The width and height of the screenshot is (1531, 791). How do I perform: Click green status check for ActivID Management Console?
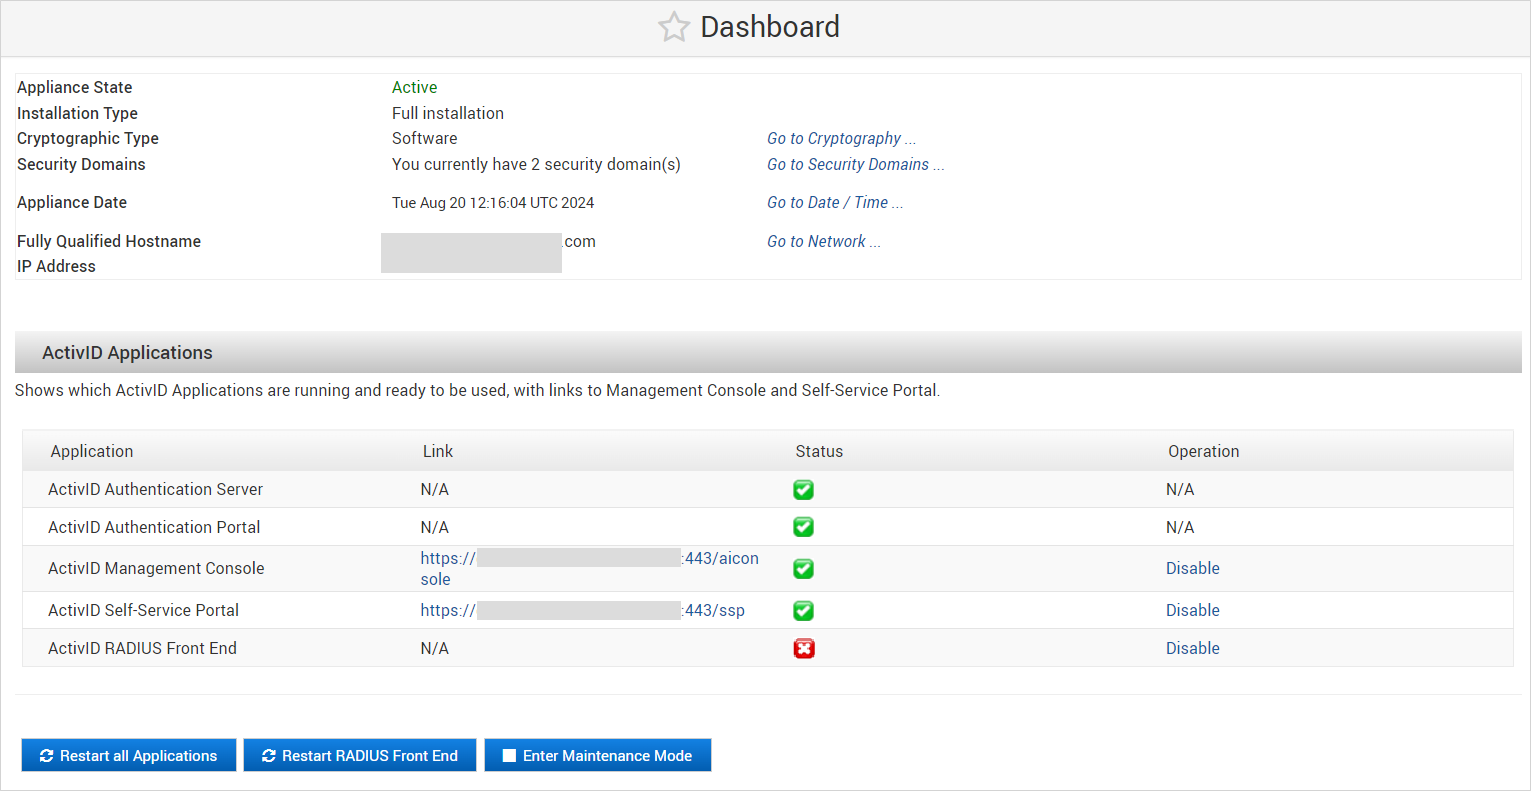point(803,568)
